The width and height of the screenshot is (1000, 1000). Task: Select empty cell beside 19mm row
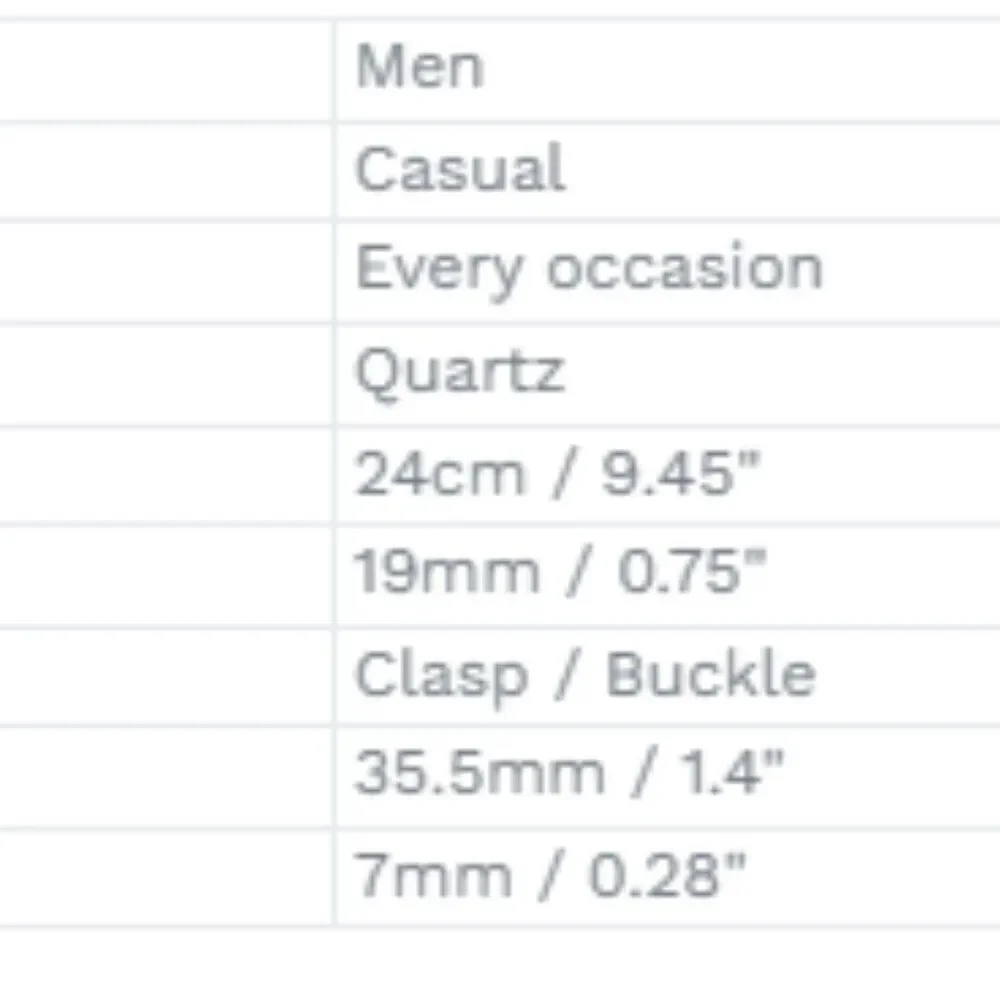tap(166, 577)
